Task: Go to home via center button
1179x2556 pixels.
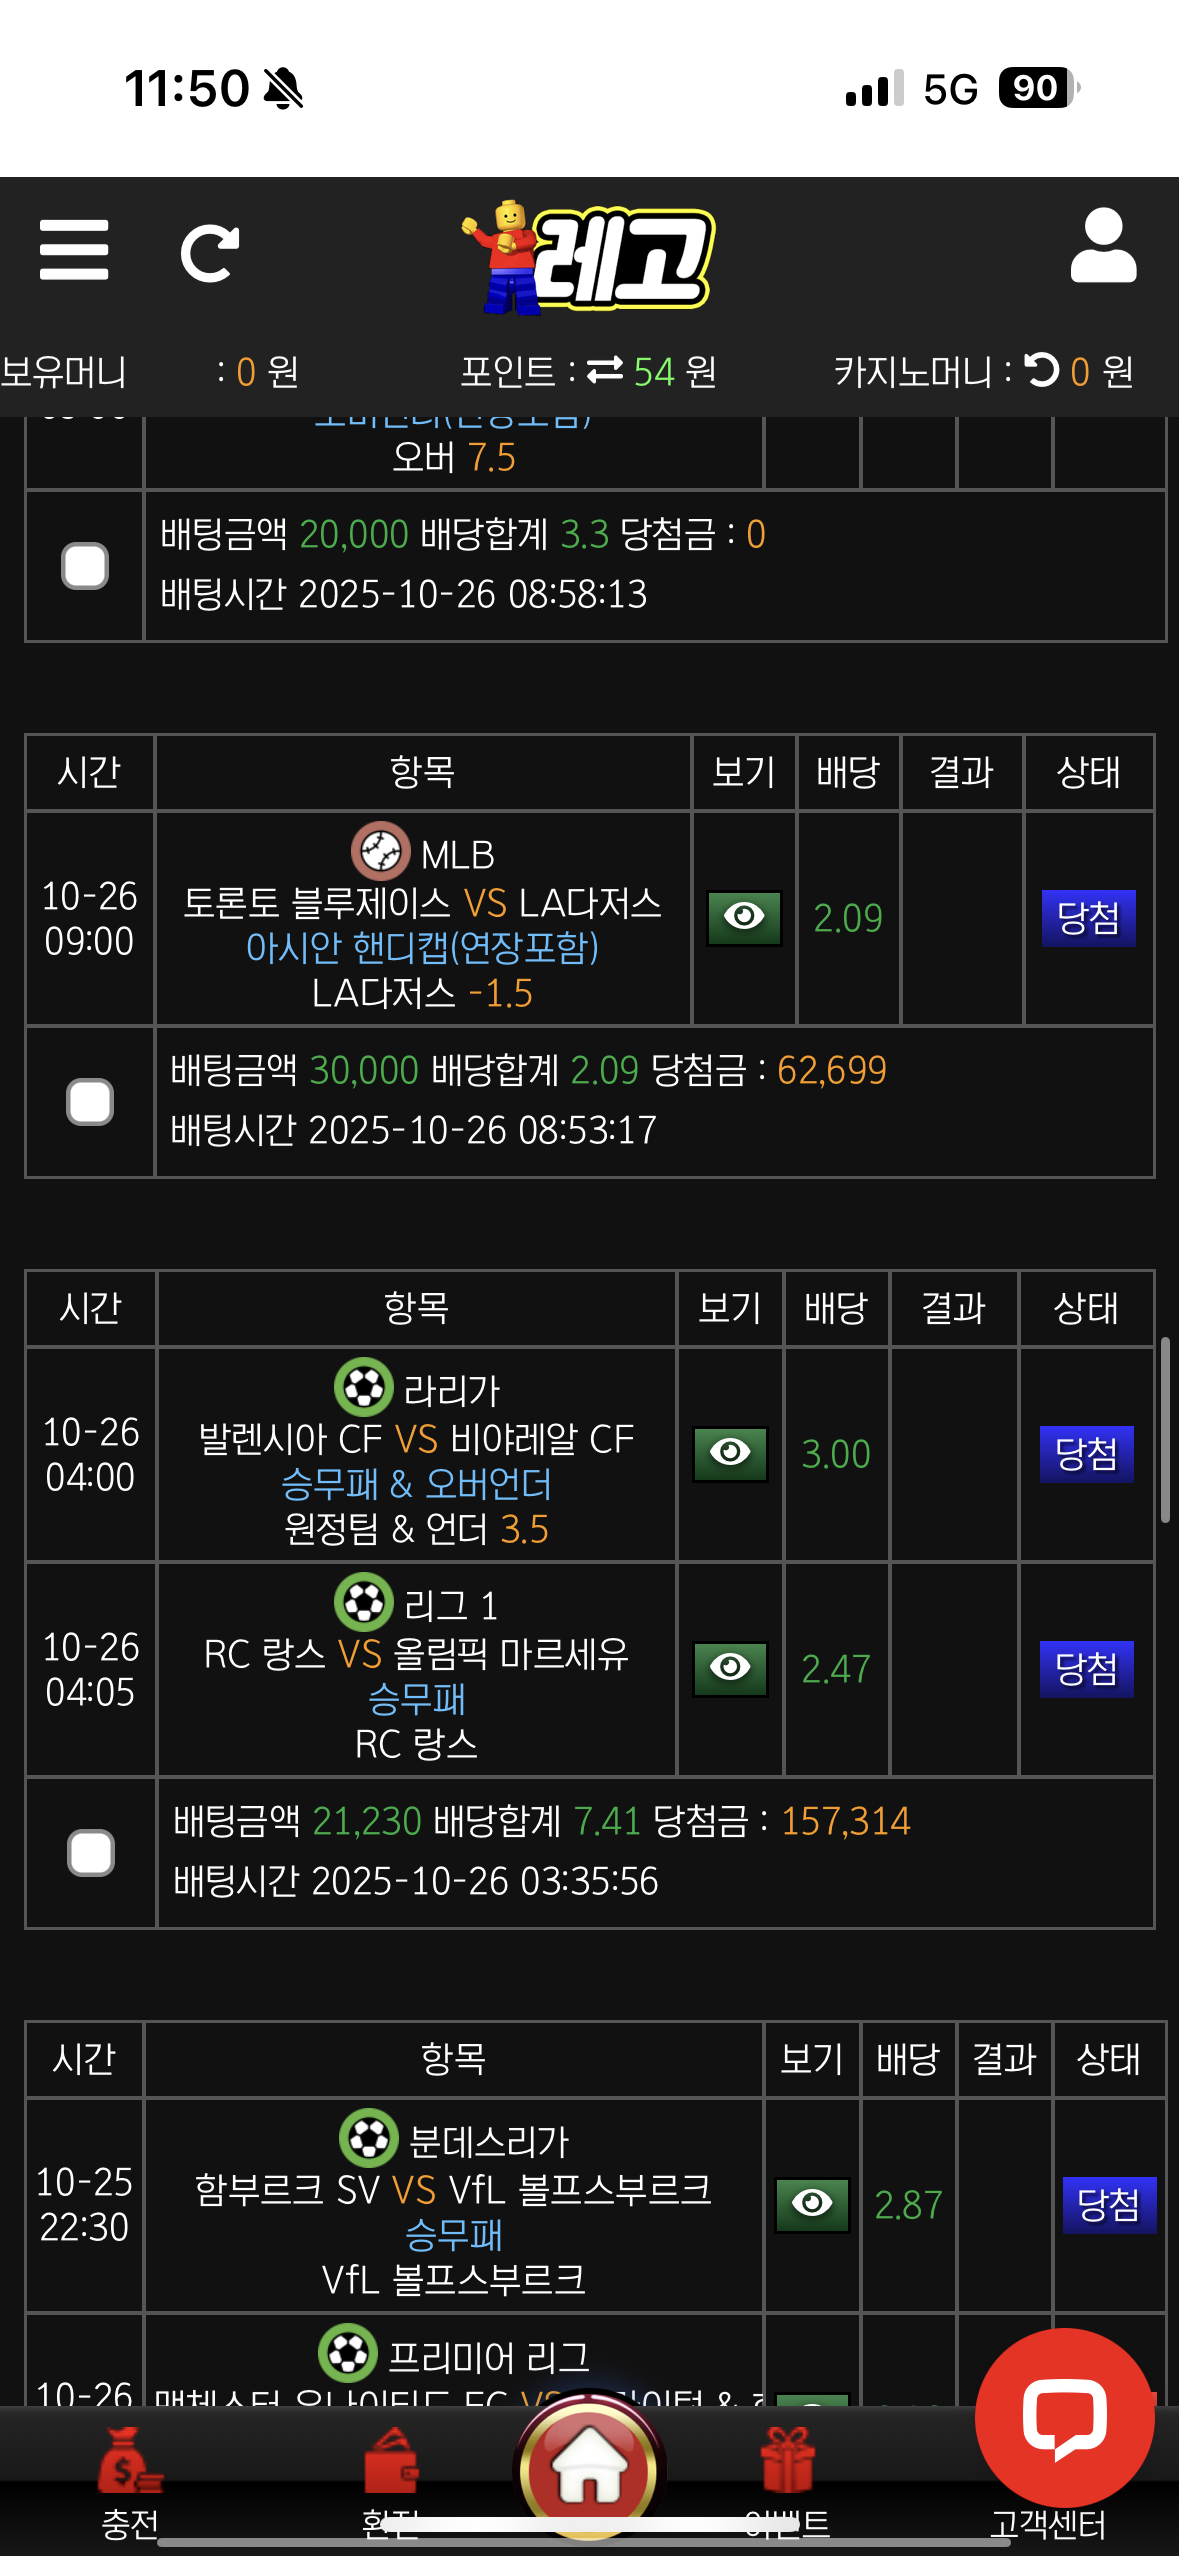Action: pyautogui.click(x=589, y=2466)
